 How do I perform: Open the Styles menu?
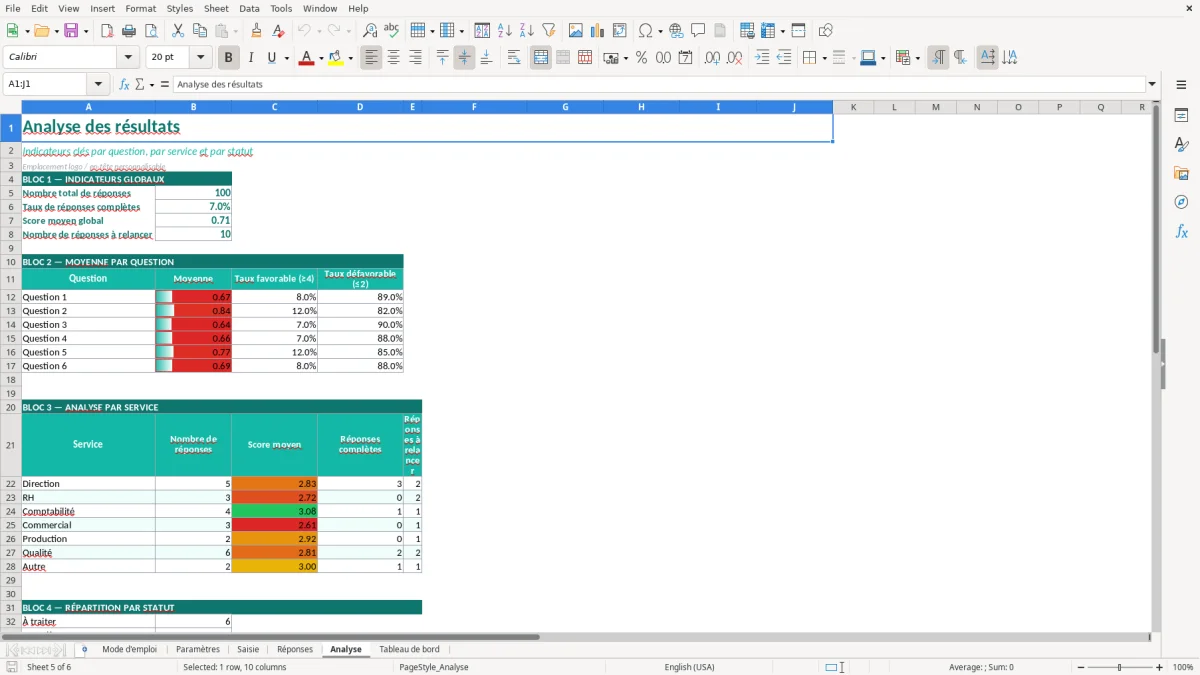[x=180, y=8]
